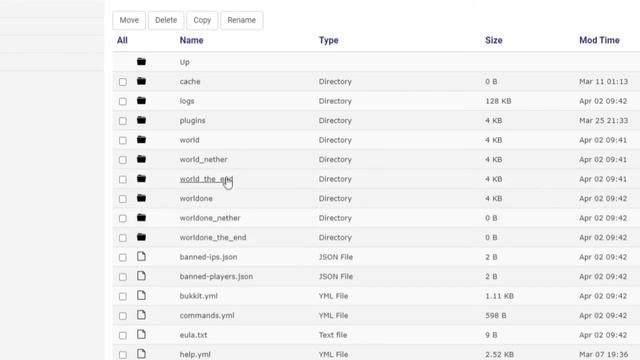Select all files via All header
The image size is (640, 360).
(122, 40)
